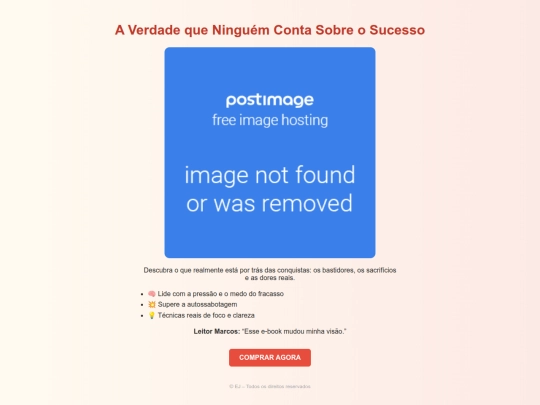
Task: Click the "free image hosting" text
Action: pos(270,120)
